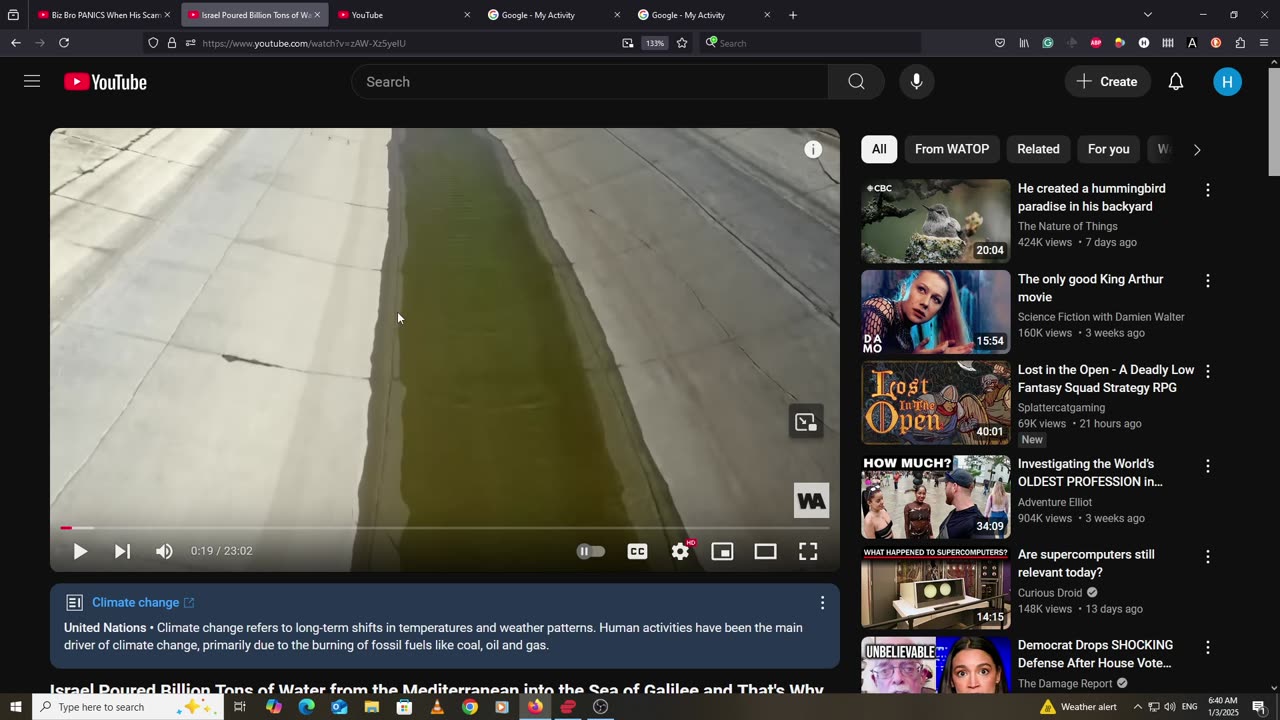Open options for Lost in the Open video
This screenshot has width=1280, height=720.
[x=1207, y=371]
